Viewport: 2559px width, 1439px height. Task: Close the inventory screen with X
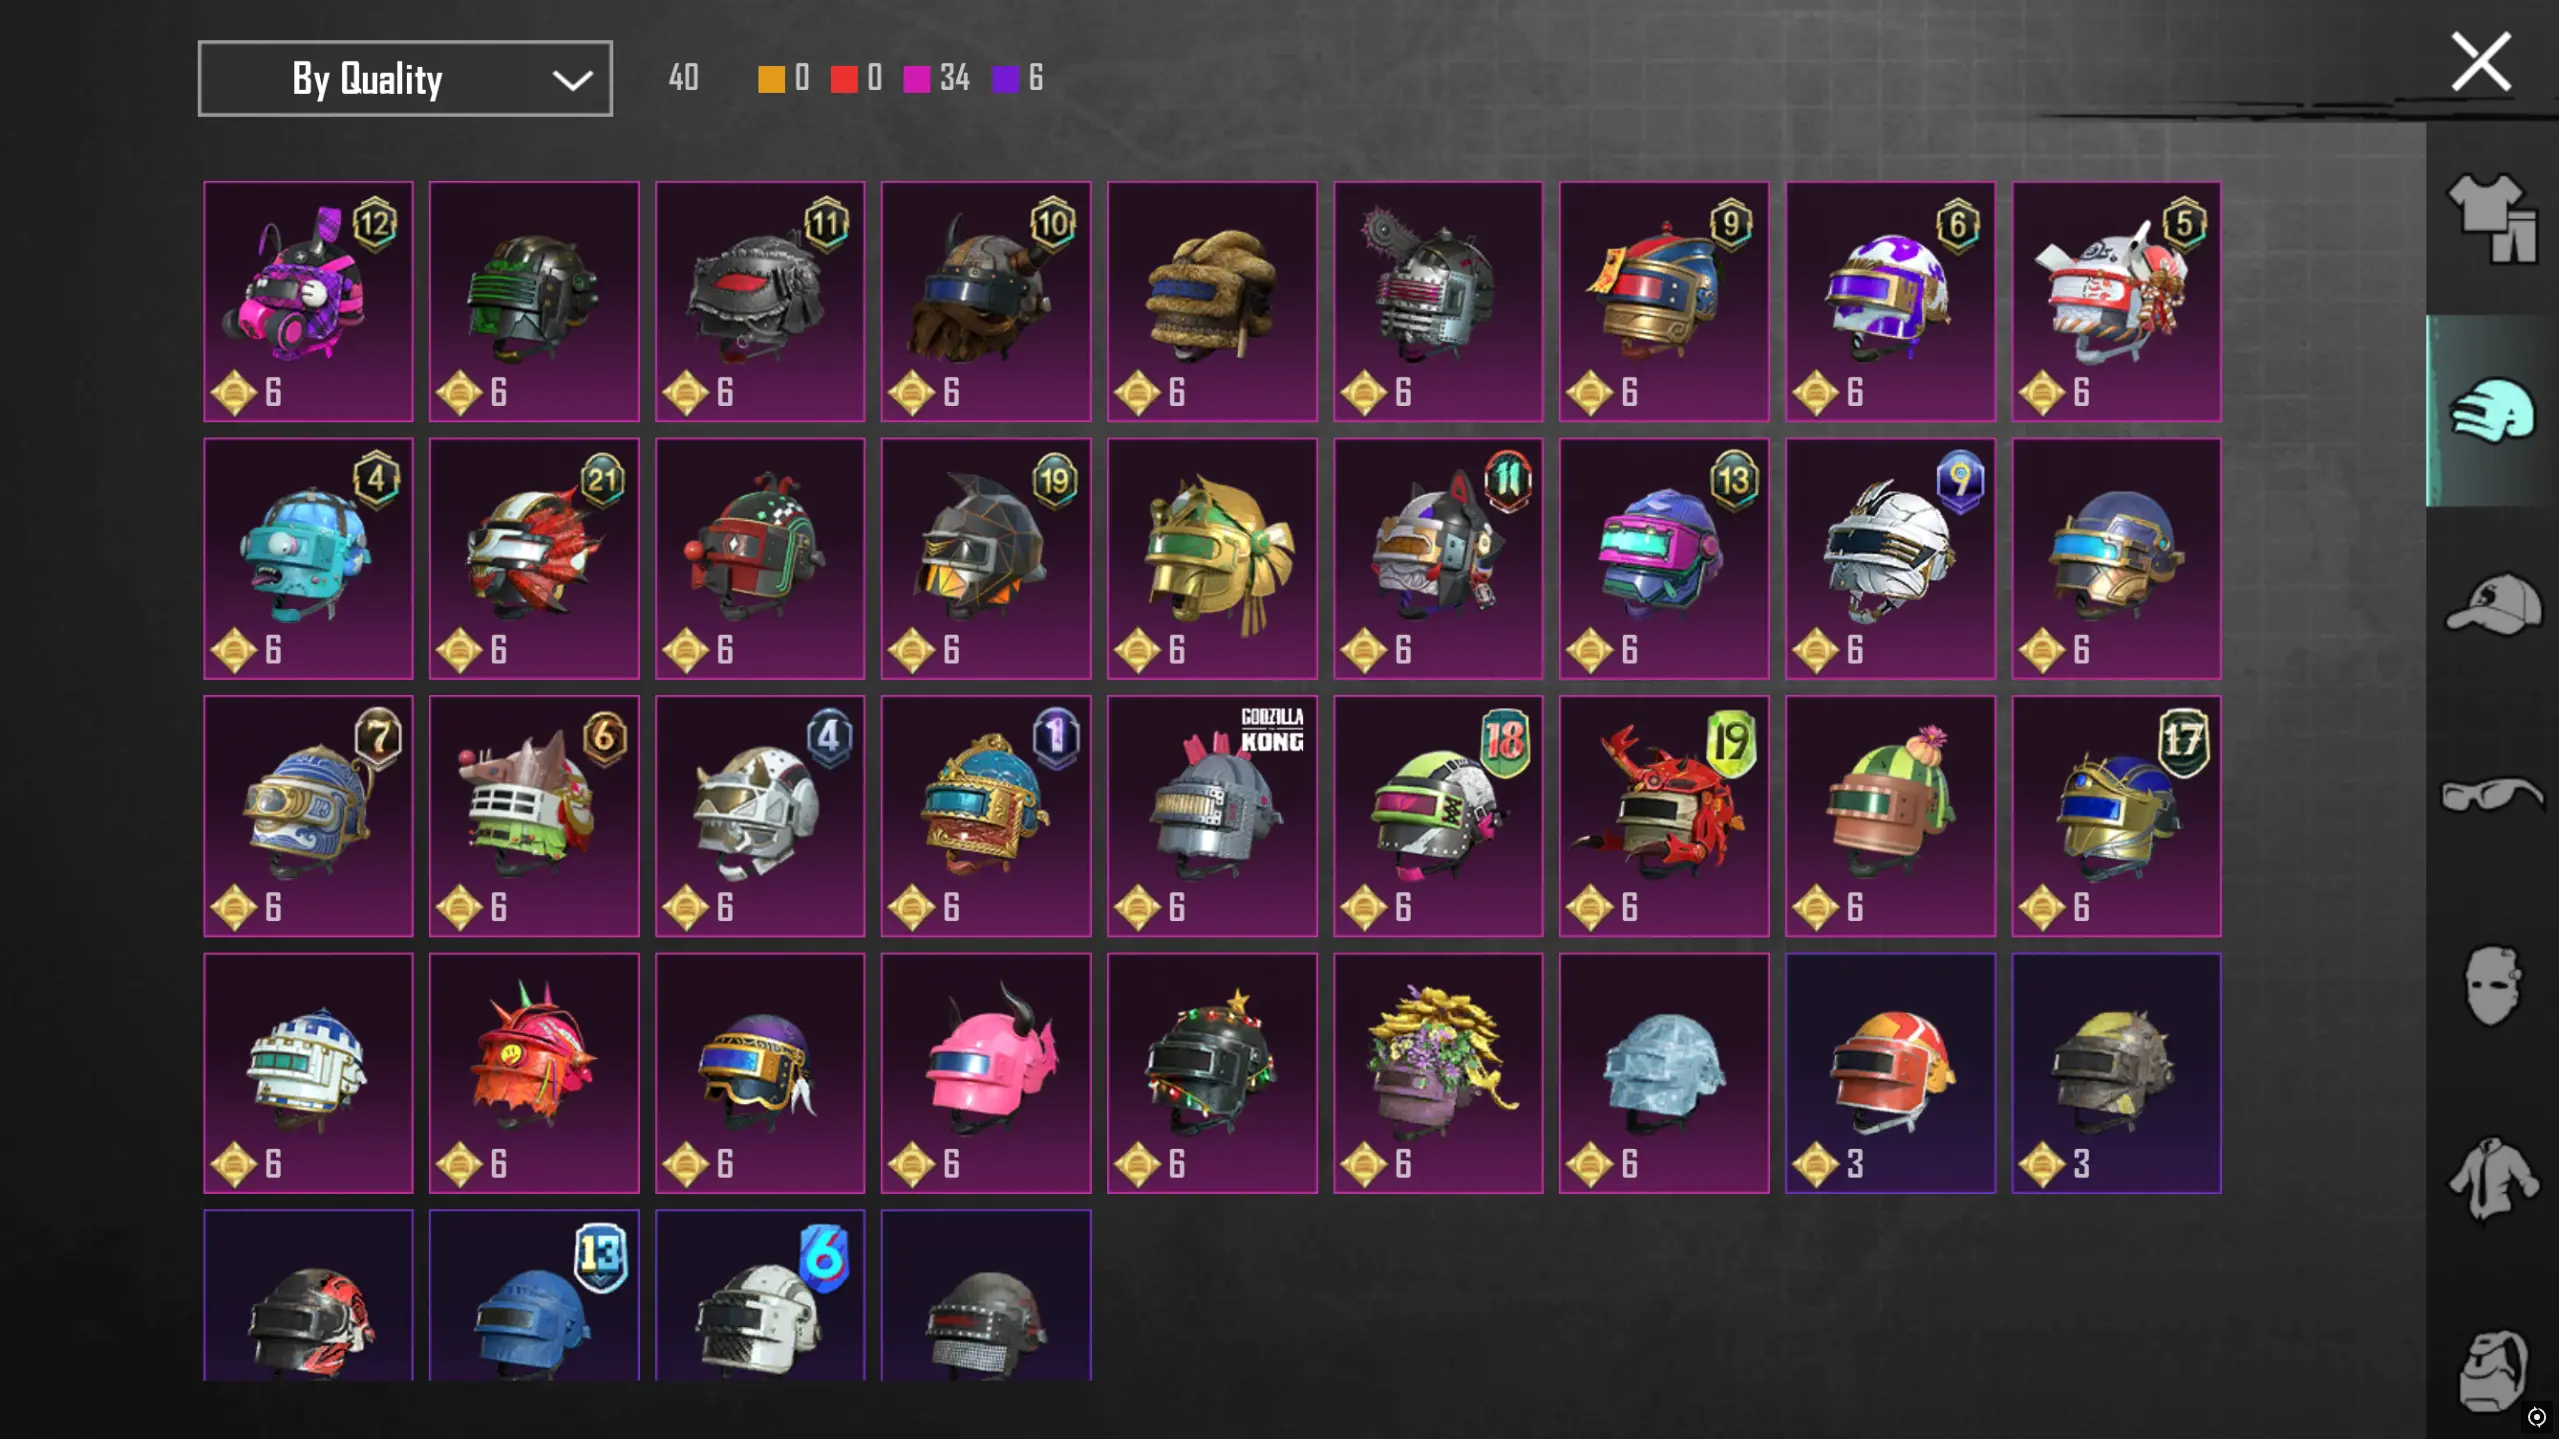coord(2481,62)
